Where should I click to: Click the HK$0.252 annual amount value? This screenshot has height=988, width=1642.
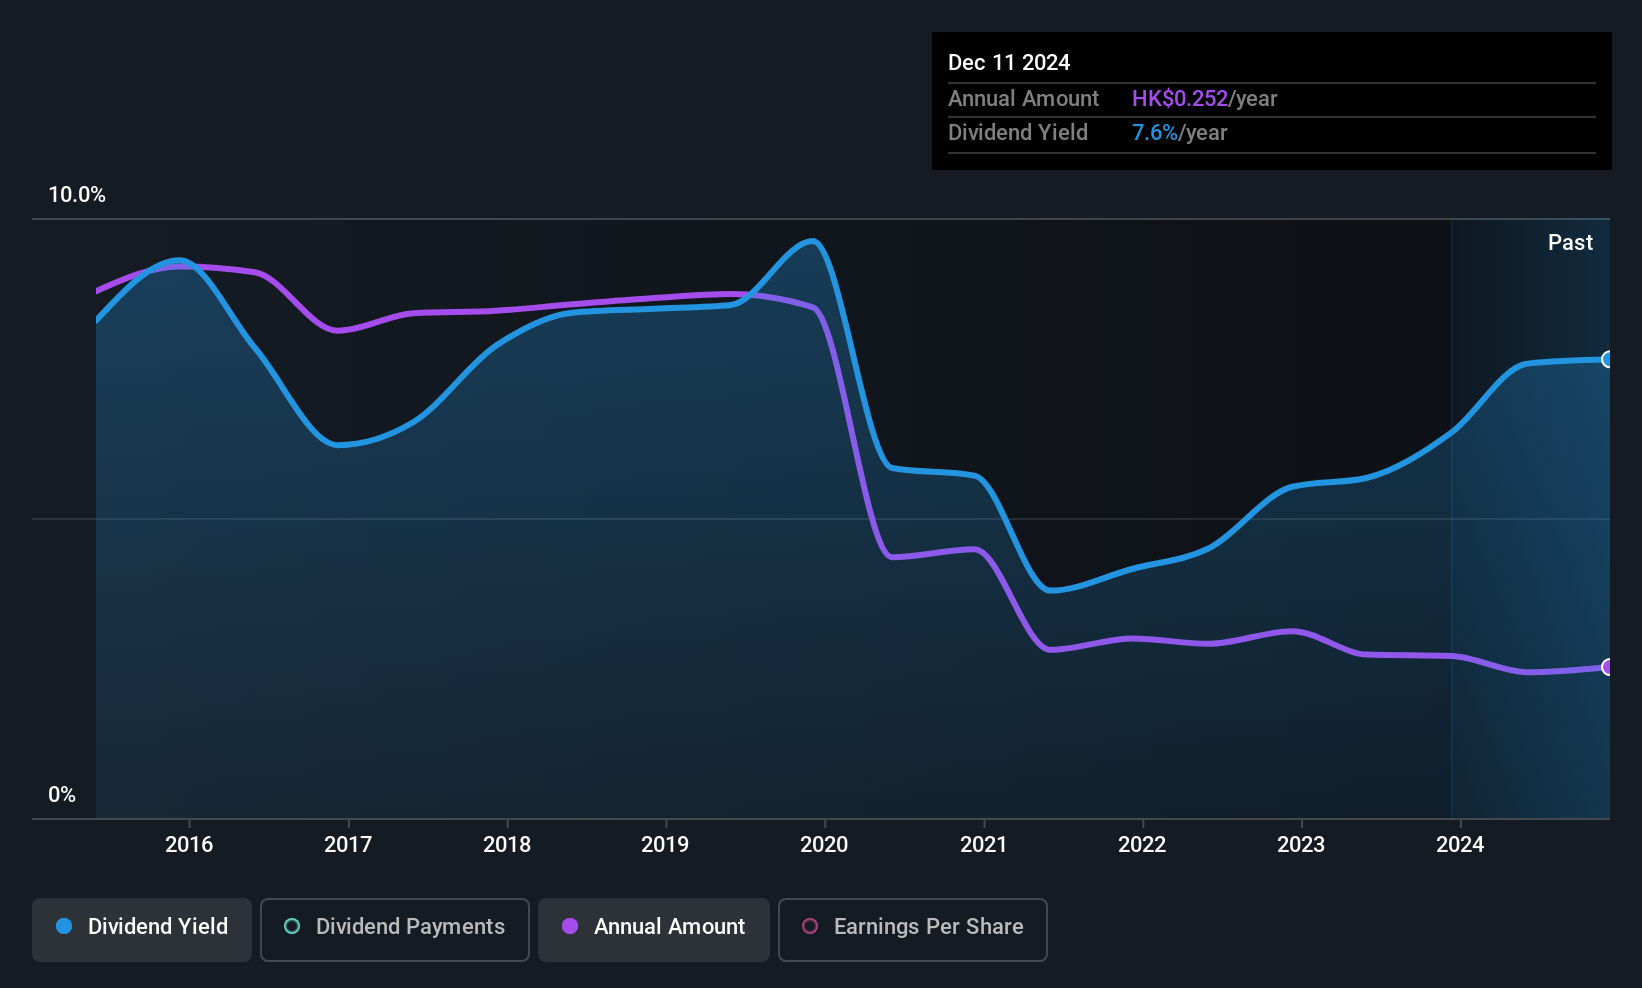point(1180,98)
